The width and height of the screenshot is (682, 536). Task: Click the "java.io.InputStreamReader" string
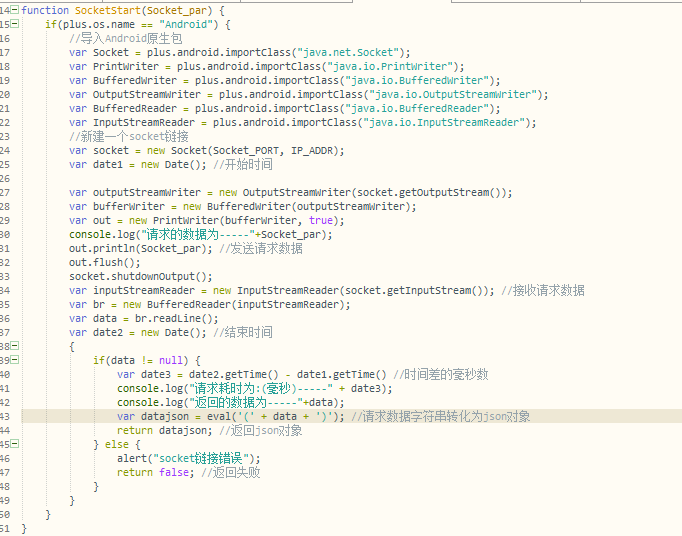coord(444,123)
